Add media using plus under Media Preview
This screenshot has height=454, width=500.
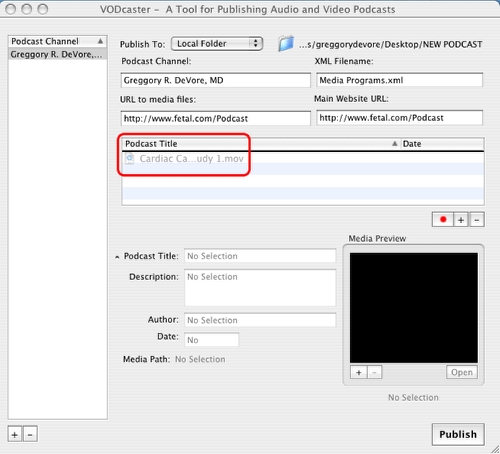click(359, 372)
